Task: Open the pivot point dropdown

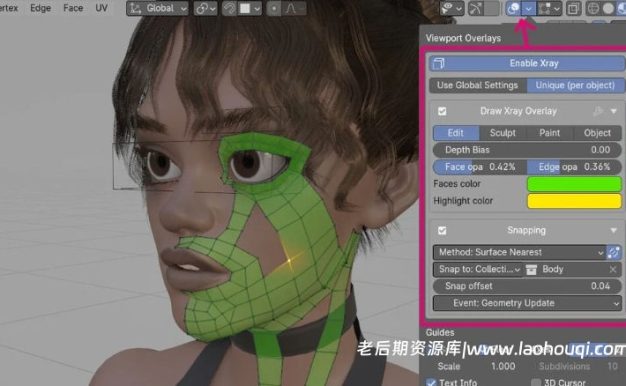Action: point(206,8)
